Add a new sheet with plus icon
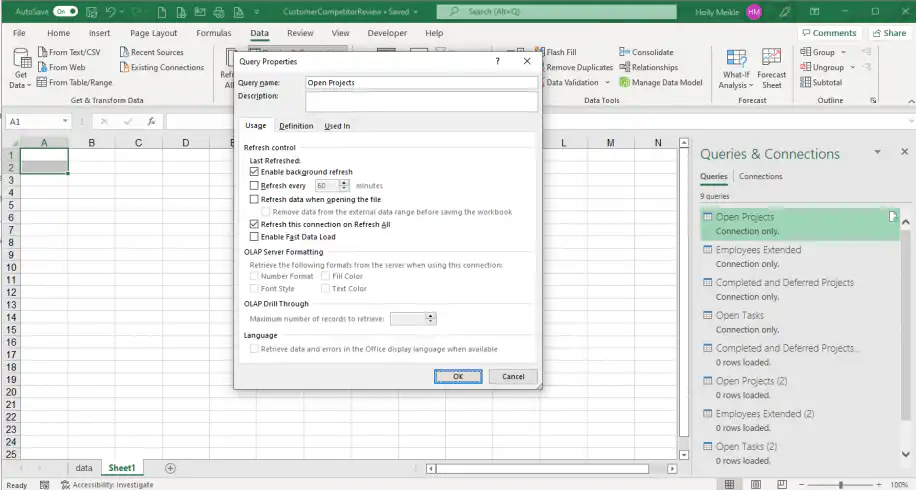This screenshot has height=490, width=916. pyautogui.click(x=170, y=468)
